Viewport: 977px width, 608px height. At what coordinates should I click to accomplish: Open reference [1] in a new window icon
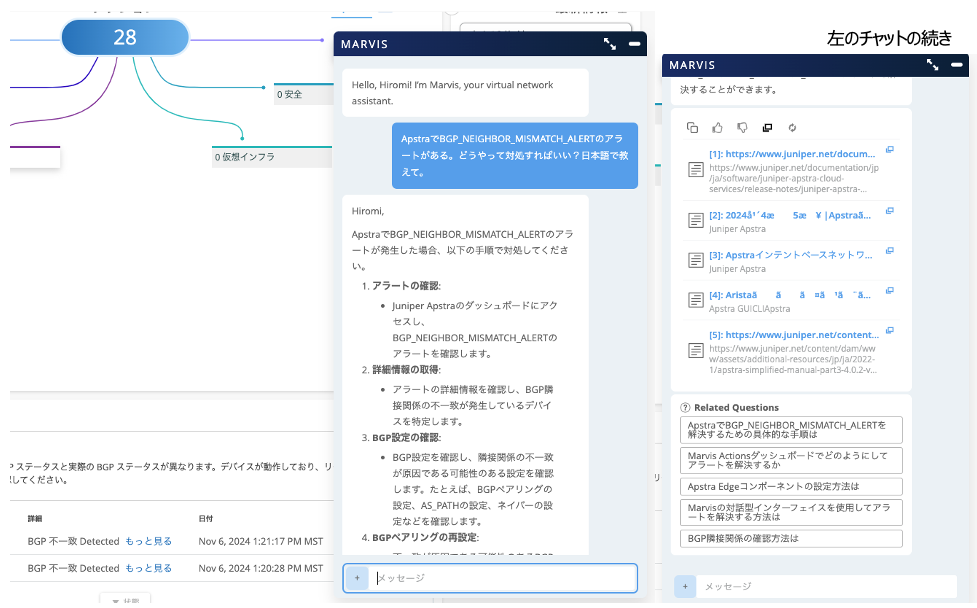pos(889,151)
